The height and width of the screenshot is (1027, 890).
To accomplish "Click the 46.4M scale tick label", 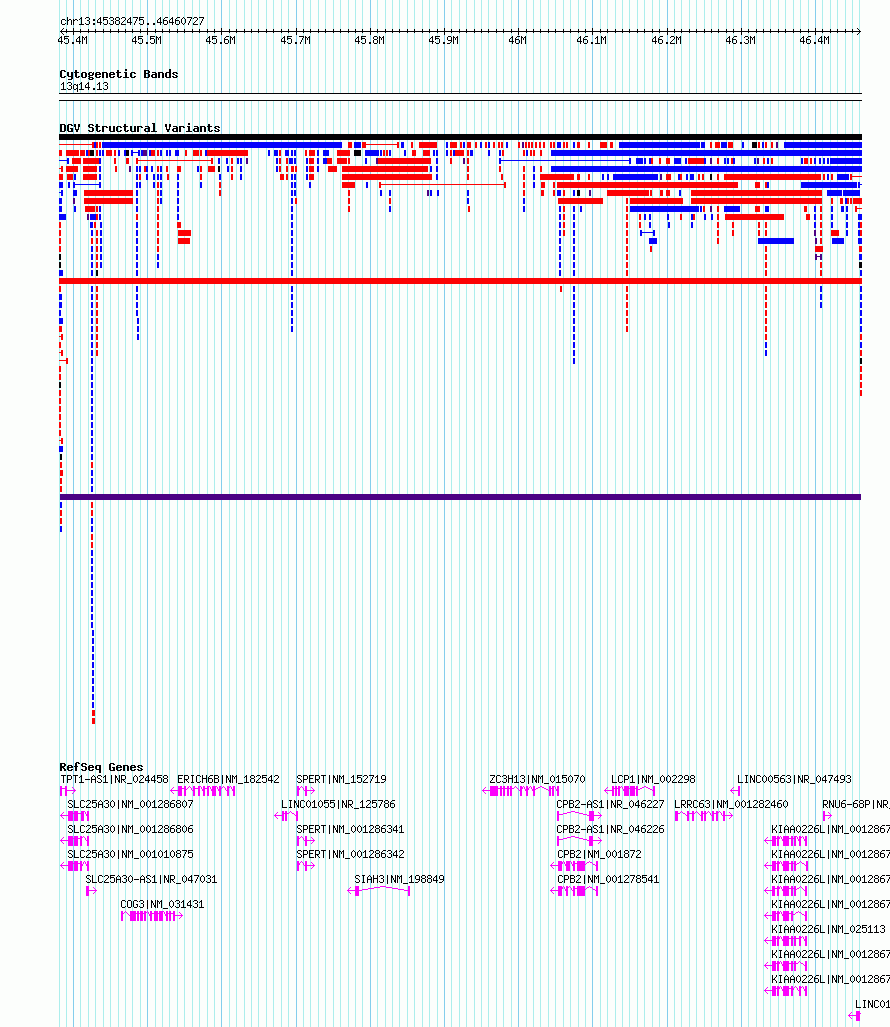I will pos(814,41).
